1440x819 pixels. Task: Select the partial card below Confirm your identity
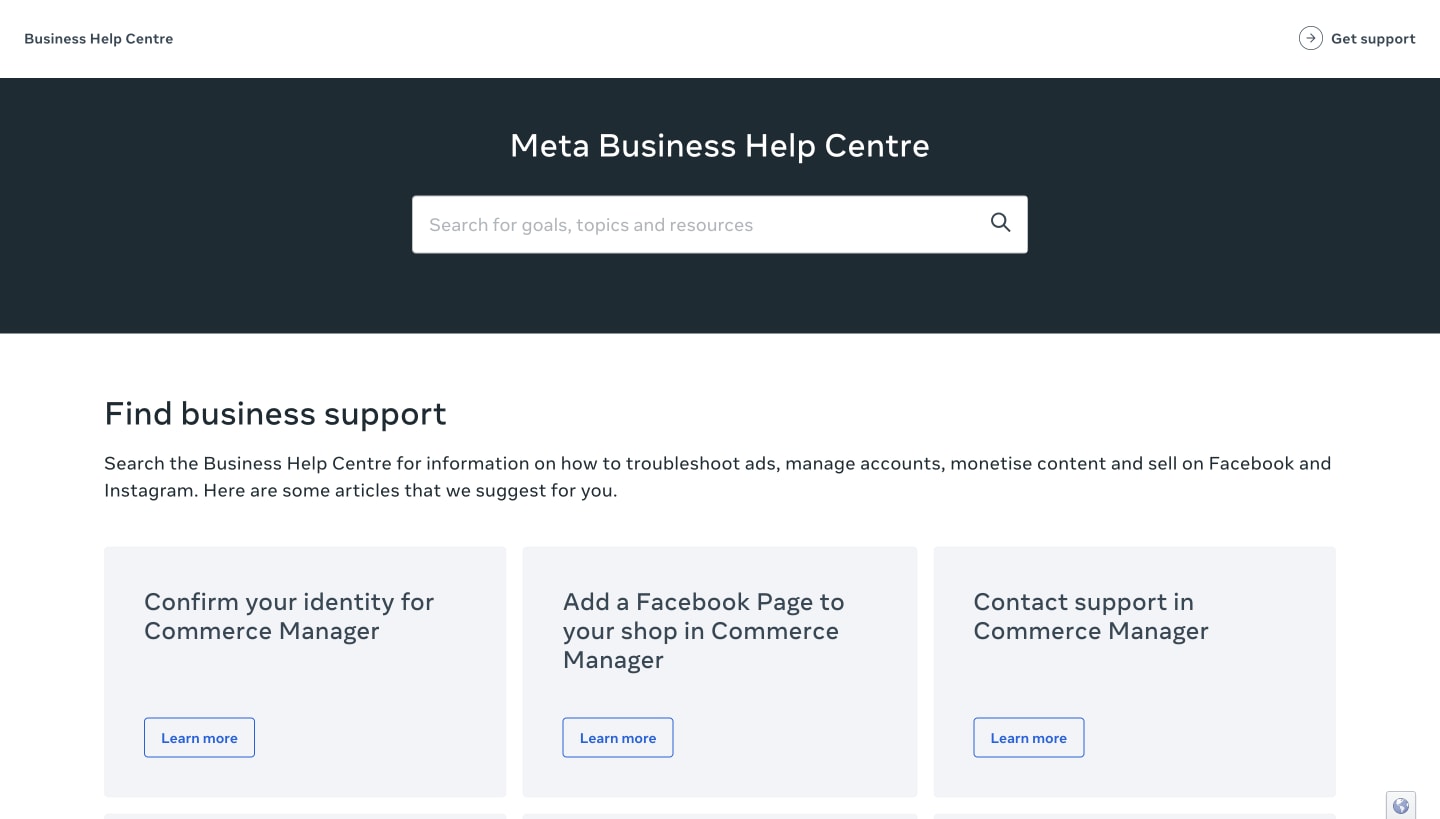[305, 817]
